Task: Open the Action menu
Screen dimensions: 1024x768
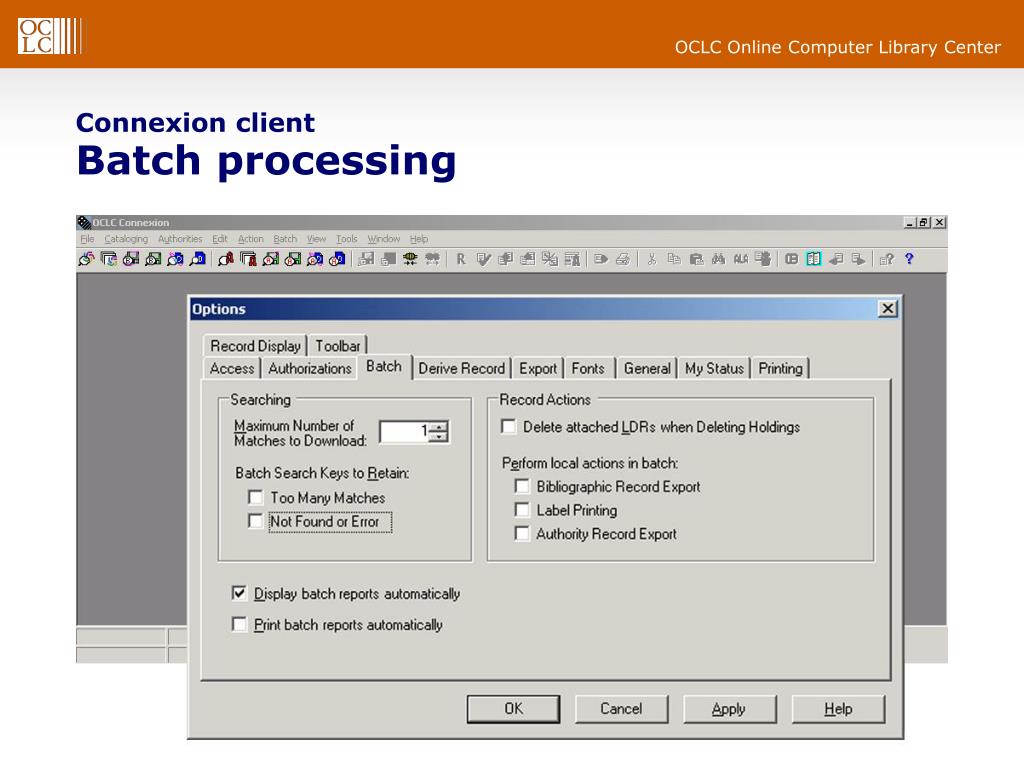Action: click(x=251, y=239)
